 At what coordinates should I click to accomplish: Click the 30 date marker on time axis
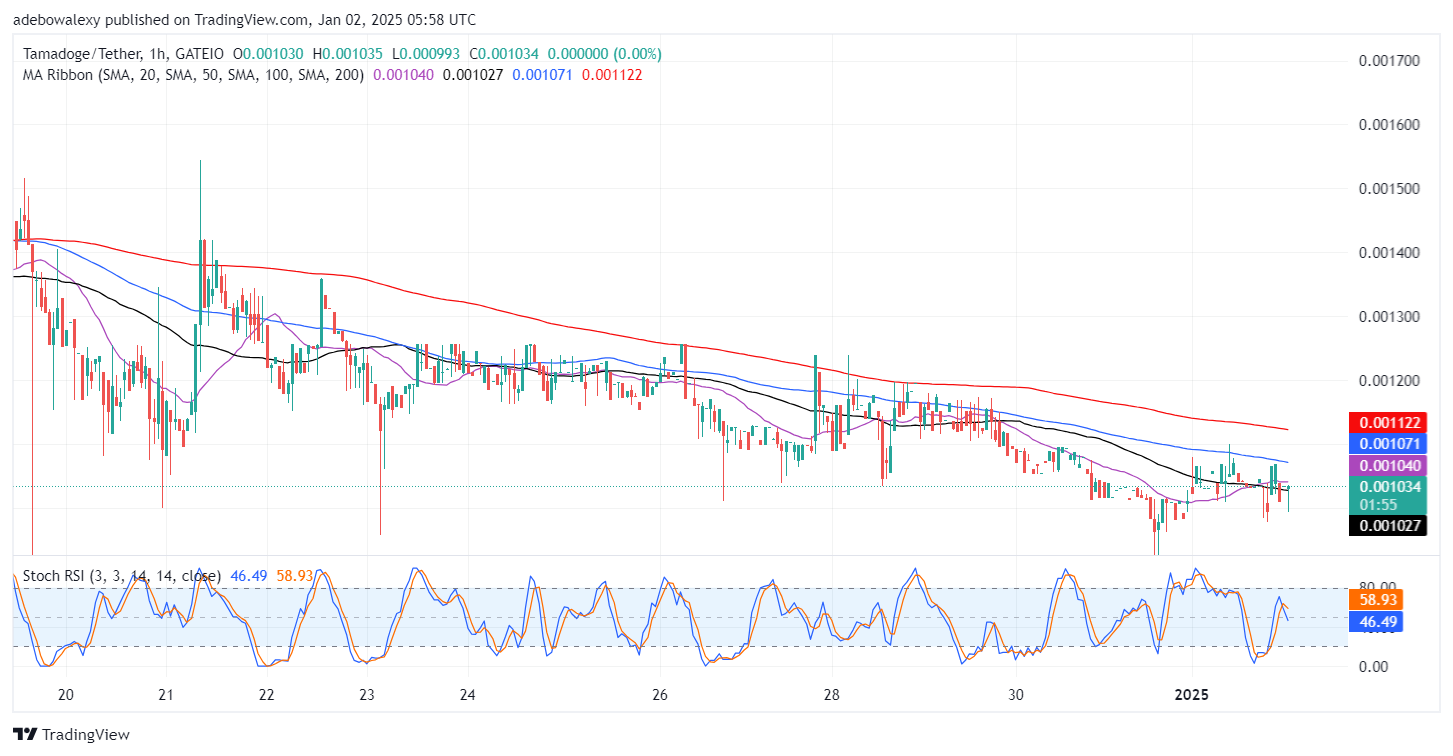coord(1016,695)
